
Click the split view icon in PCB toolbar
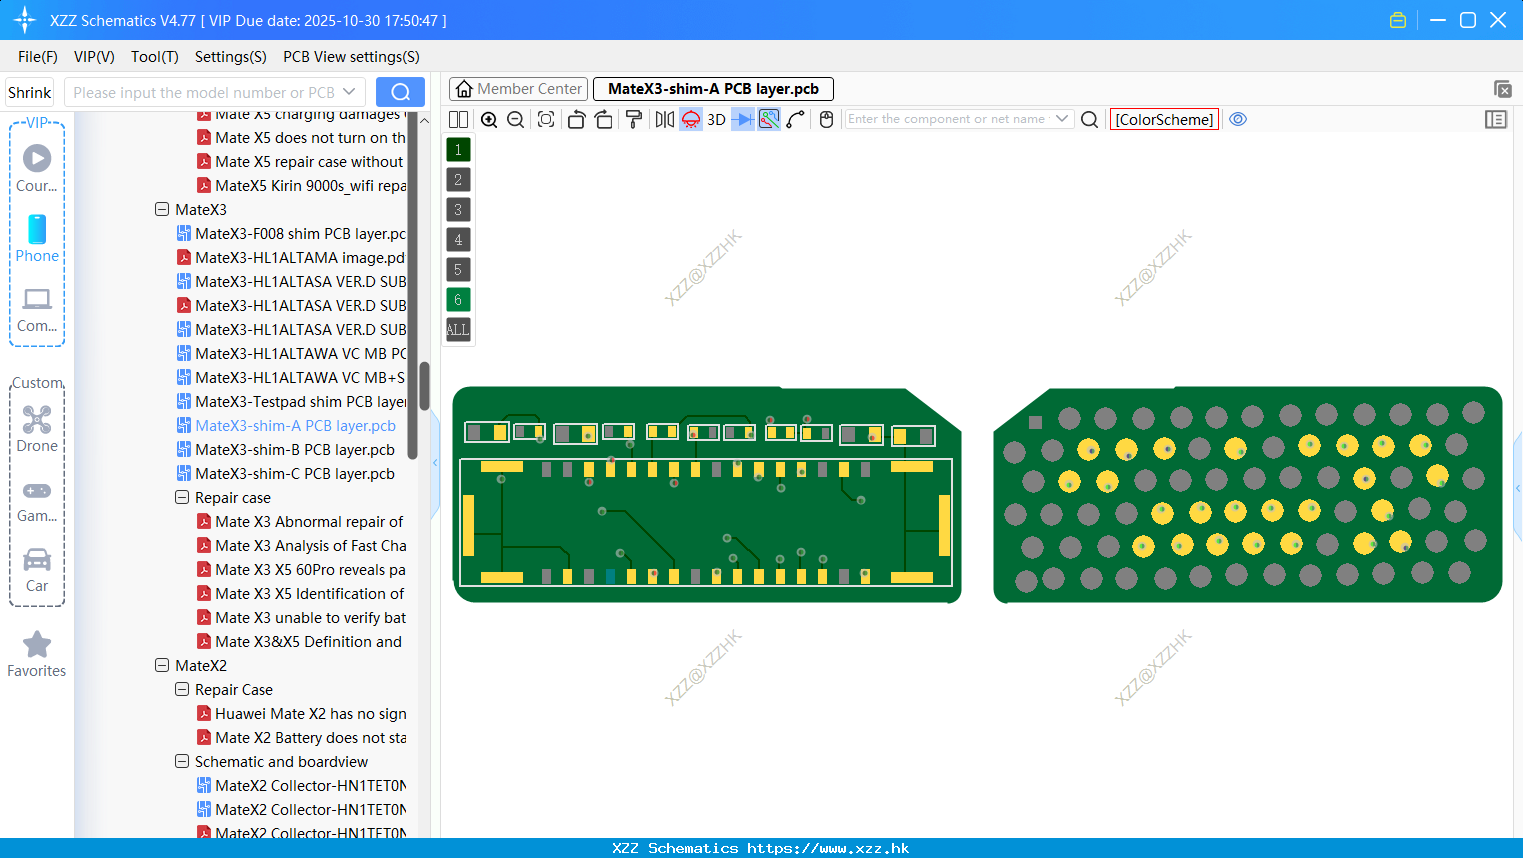pyautogui.click(x=458, y=119)
